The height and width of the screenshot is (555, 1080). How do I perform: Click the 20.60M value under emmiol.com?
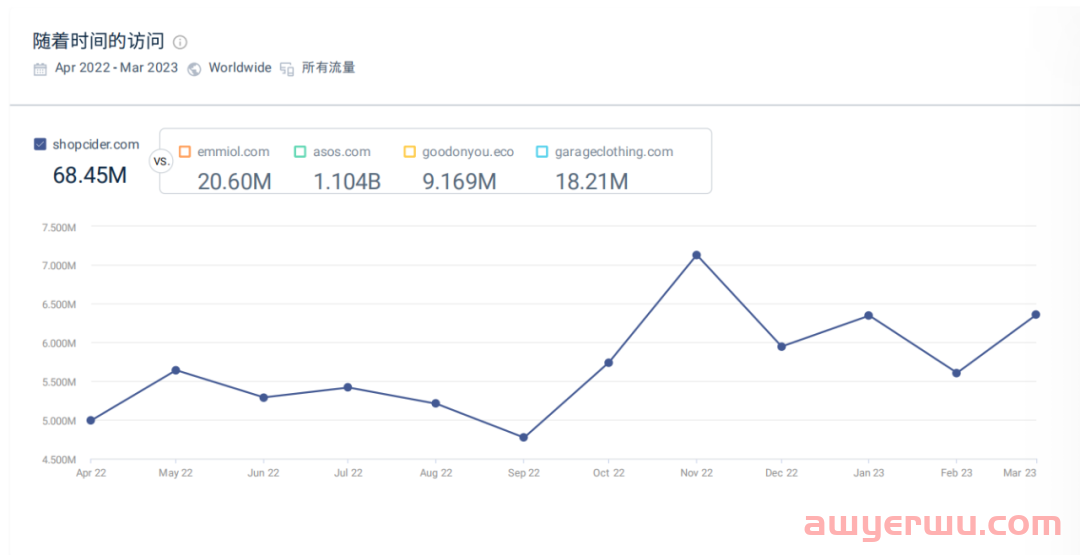tap(234, 182)
